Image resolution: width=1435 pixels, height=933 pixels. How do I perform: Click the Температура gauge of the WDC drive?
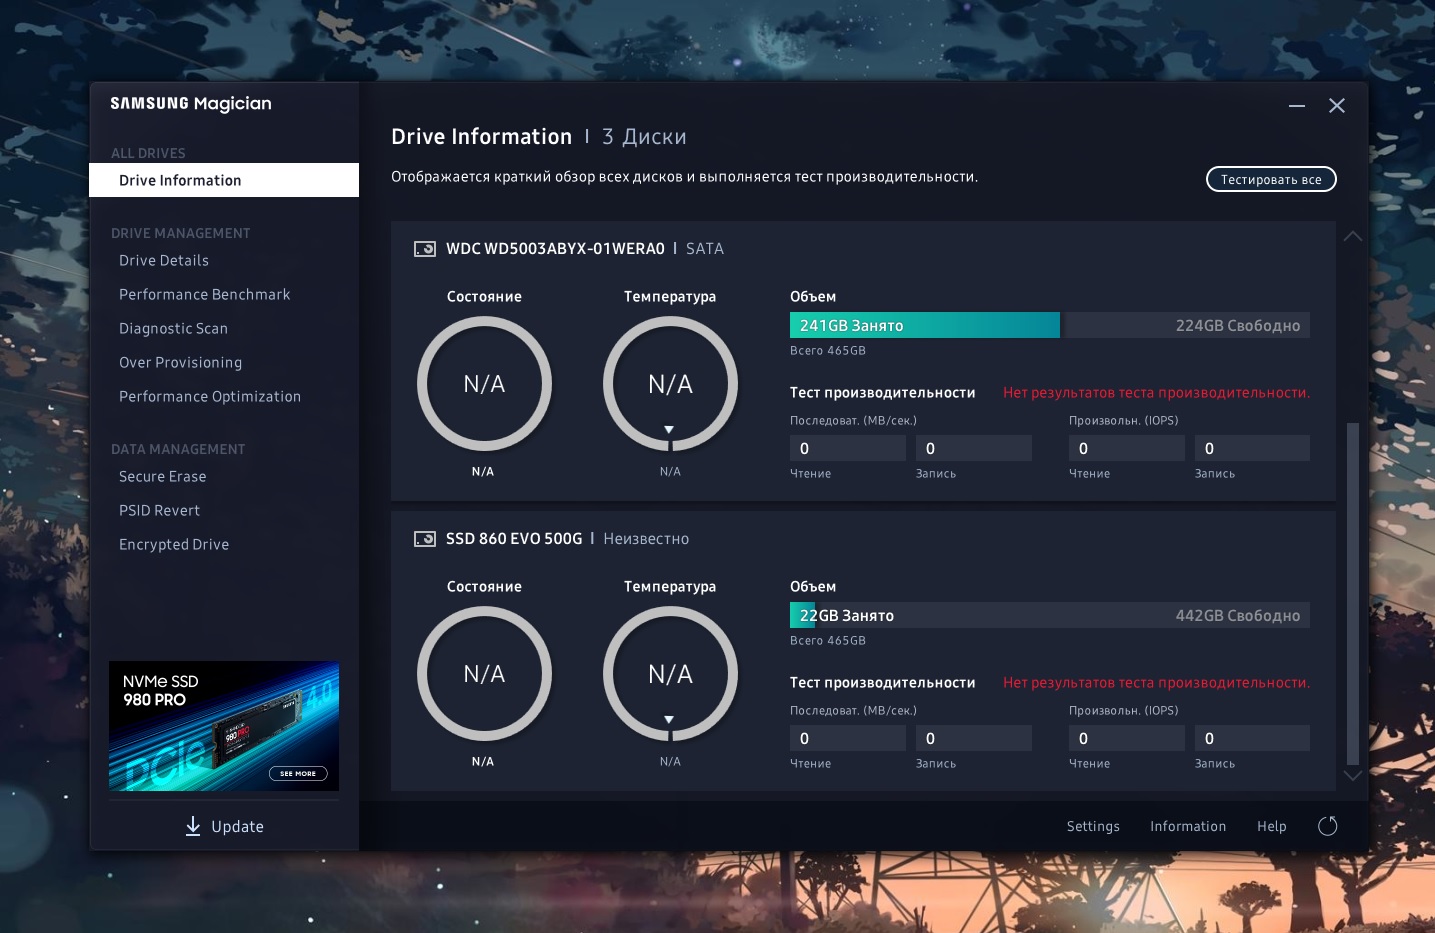tap(670, 384)
